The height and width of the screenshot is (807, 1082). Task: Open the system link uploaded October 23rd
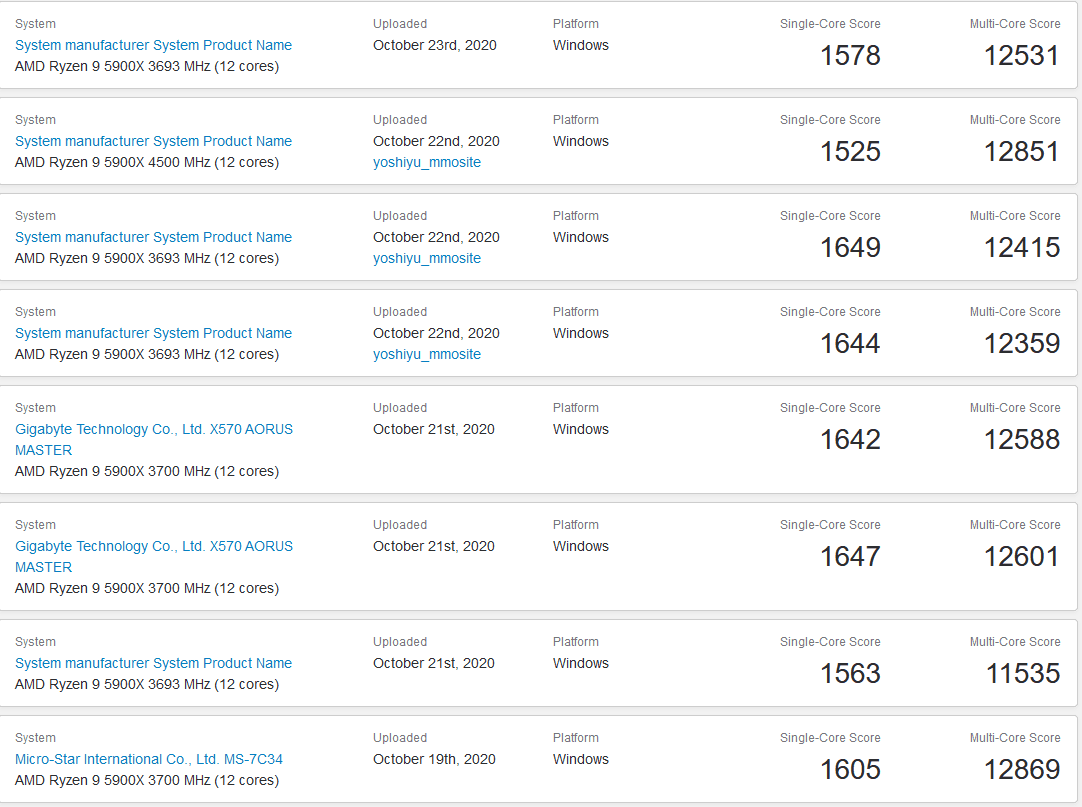pyautogui.click(x=153, y=45)
